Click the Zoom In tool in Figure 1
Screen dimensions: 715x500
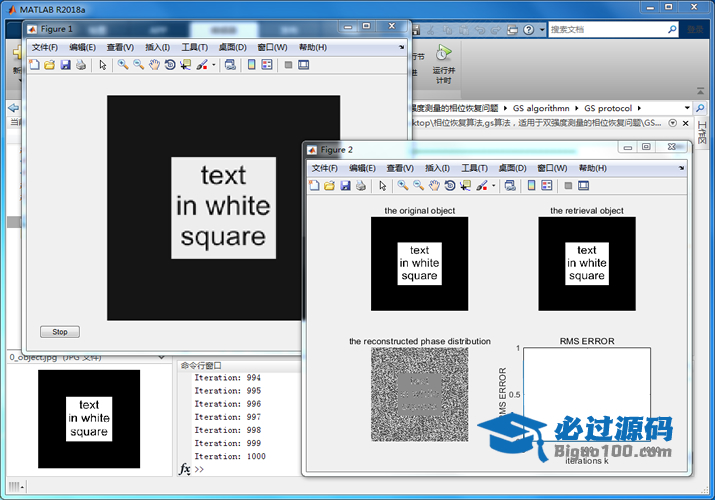pos(123,65)
